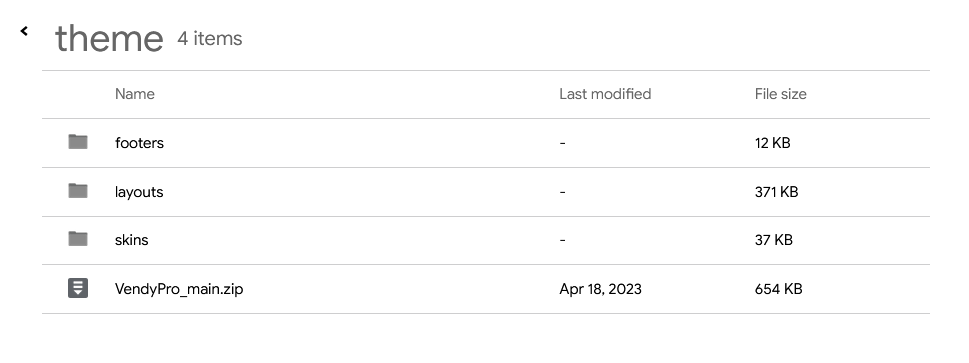Select the 654 KB size cell
The image size is (969, 363).
tap(779, 289)
